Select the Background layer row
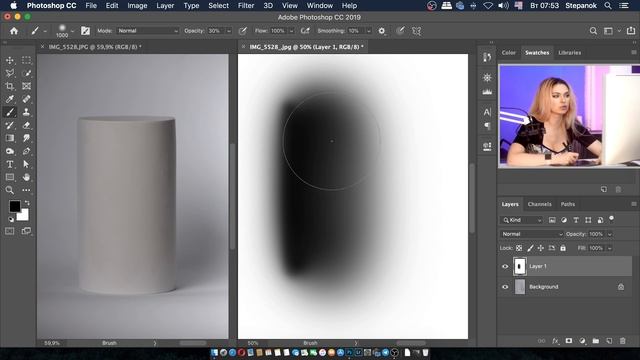Viewport: 640px width, 360px height. 565,287
